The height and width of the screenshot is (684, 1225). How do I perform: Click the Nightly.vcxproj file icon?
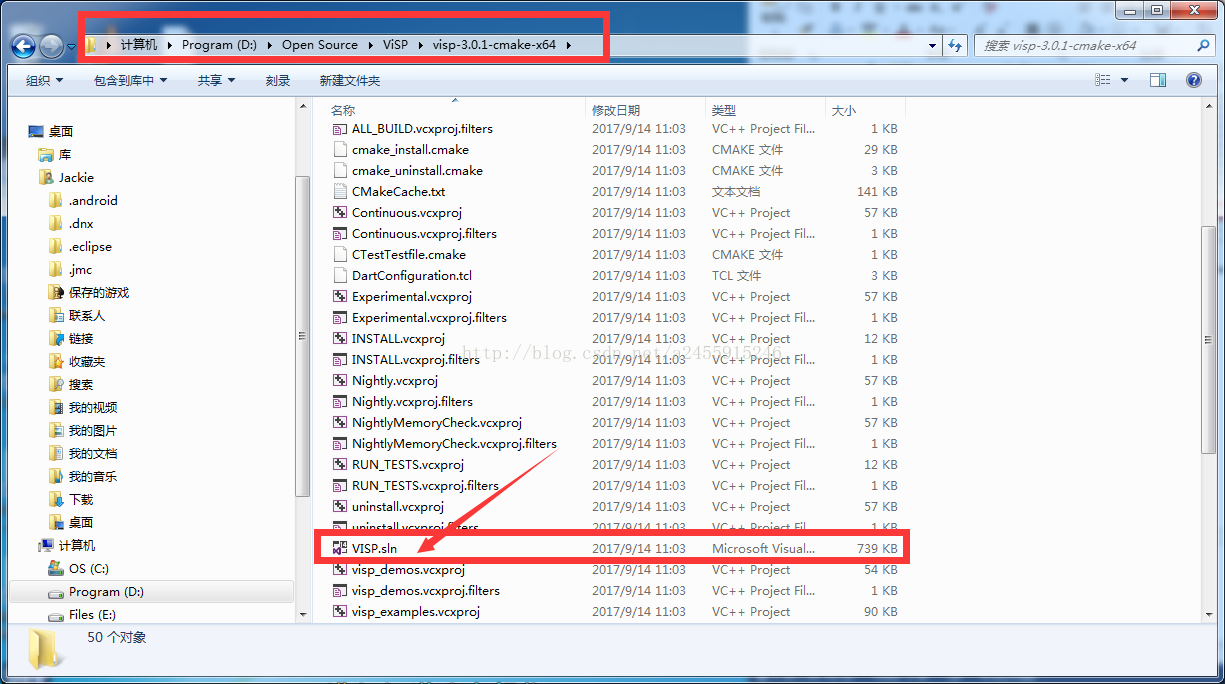tap(340, 380)
